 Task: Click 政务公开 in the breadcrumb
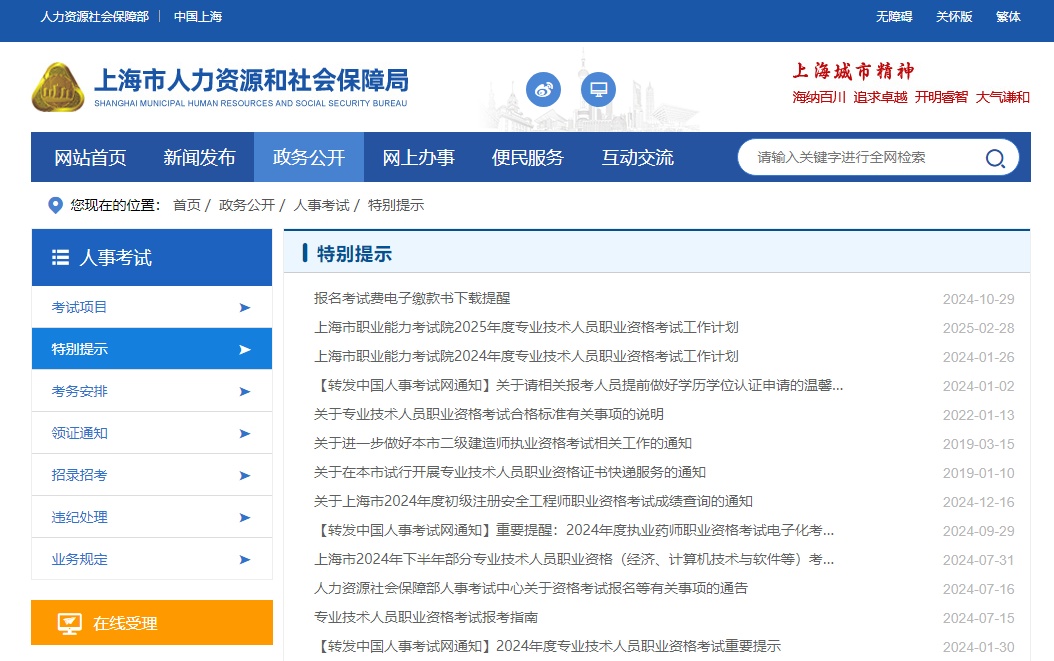(x=247, y=205)
